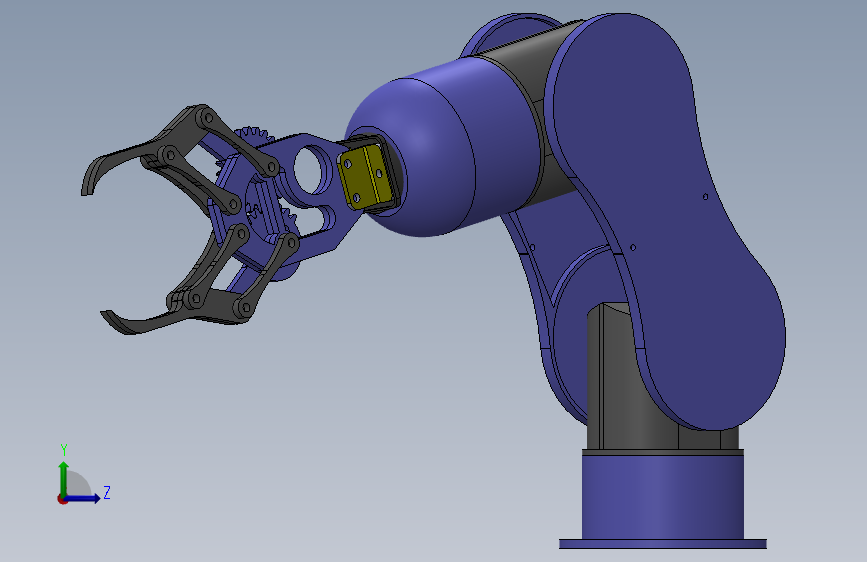Select the gear teeth behind the gripper
The height and width of the screenshot is (562, 867).
(254, 136)
